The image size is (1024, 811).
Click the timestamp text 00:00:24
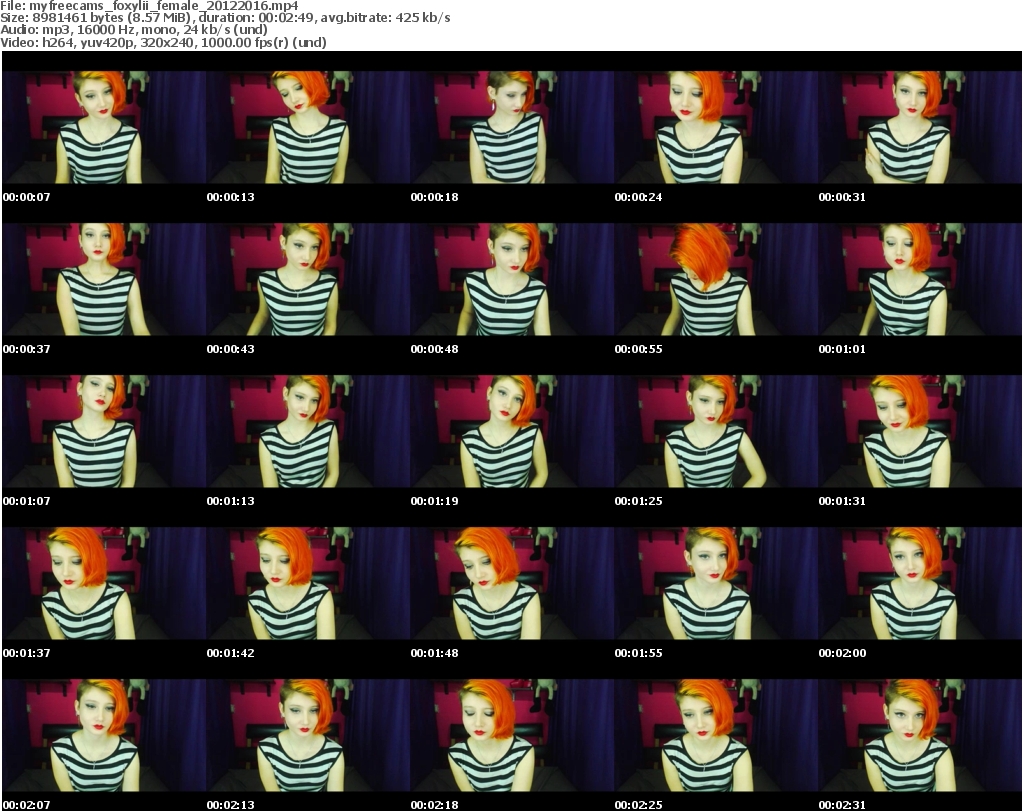[639, 197]
